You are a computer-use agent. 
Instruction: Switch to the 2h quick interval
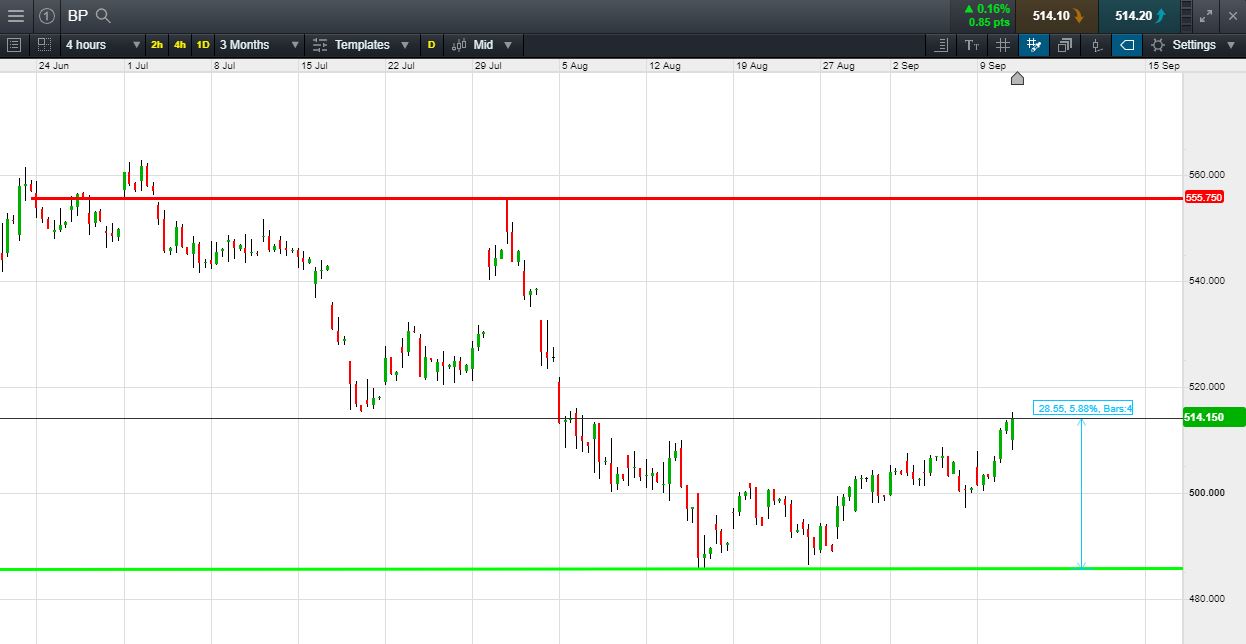157,45
